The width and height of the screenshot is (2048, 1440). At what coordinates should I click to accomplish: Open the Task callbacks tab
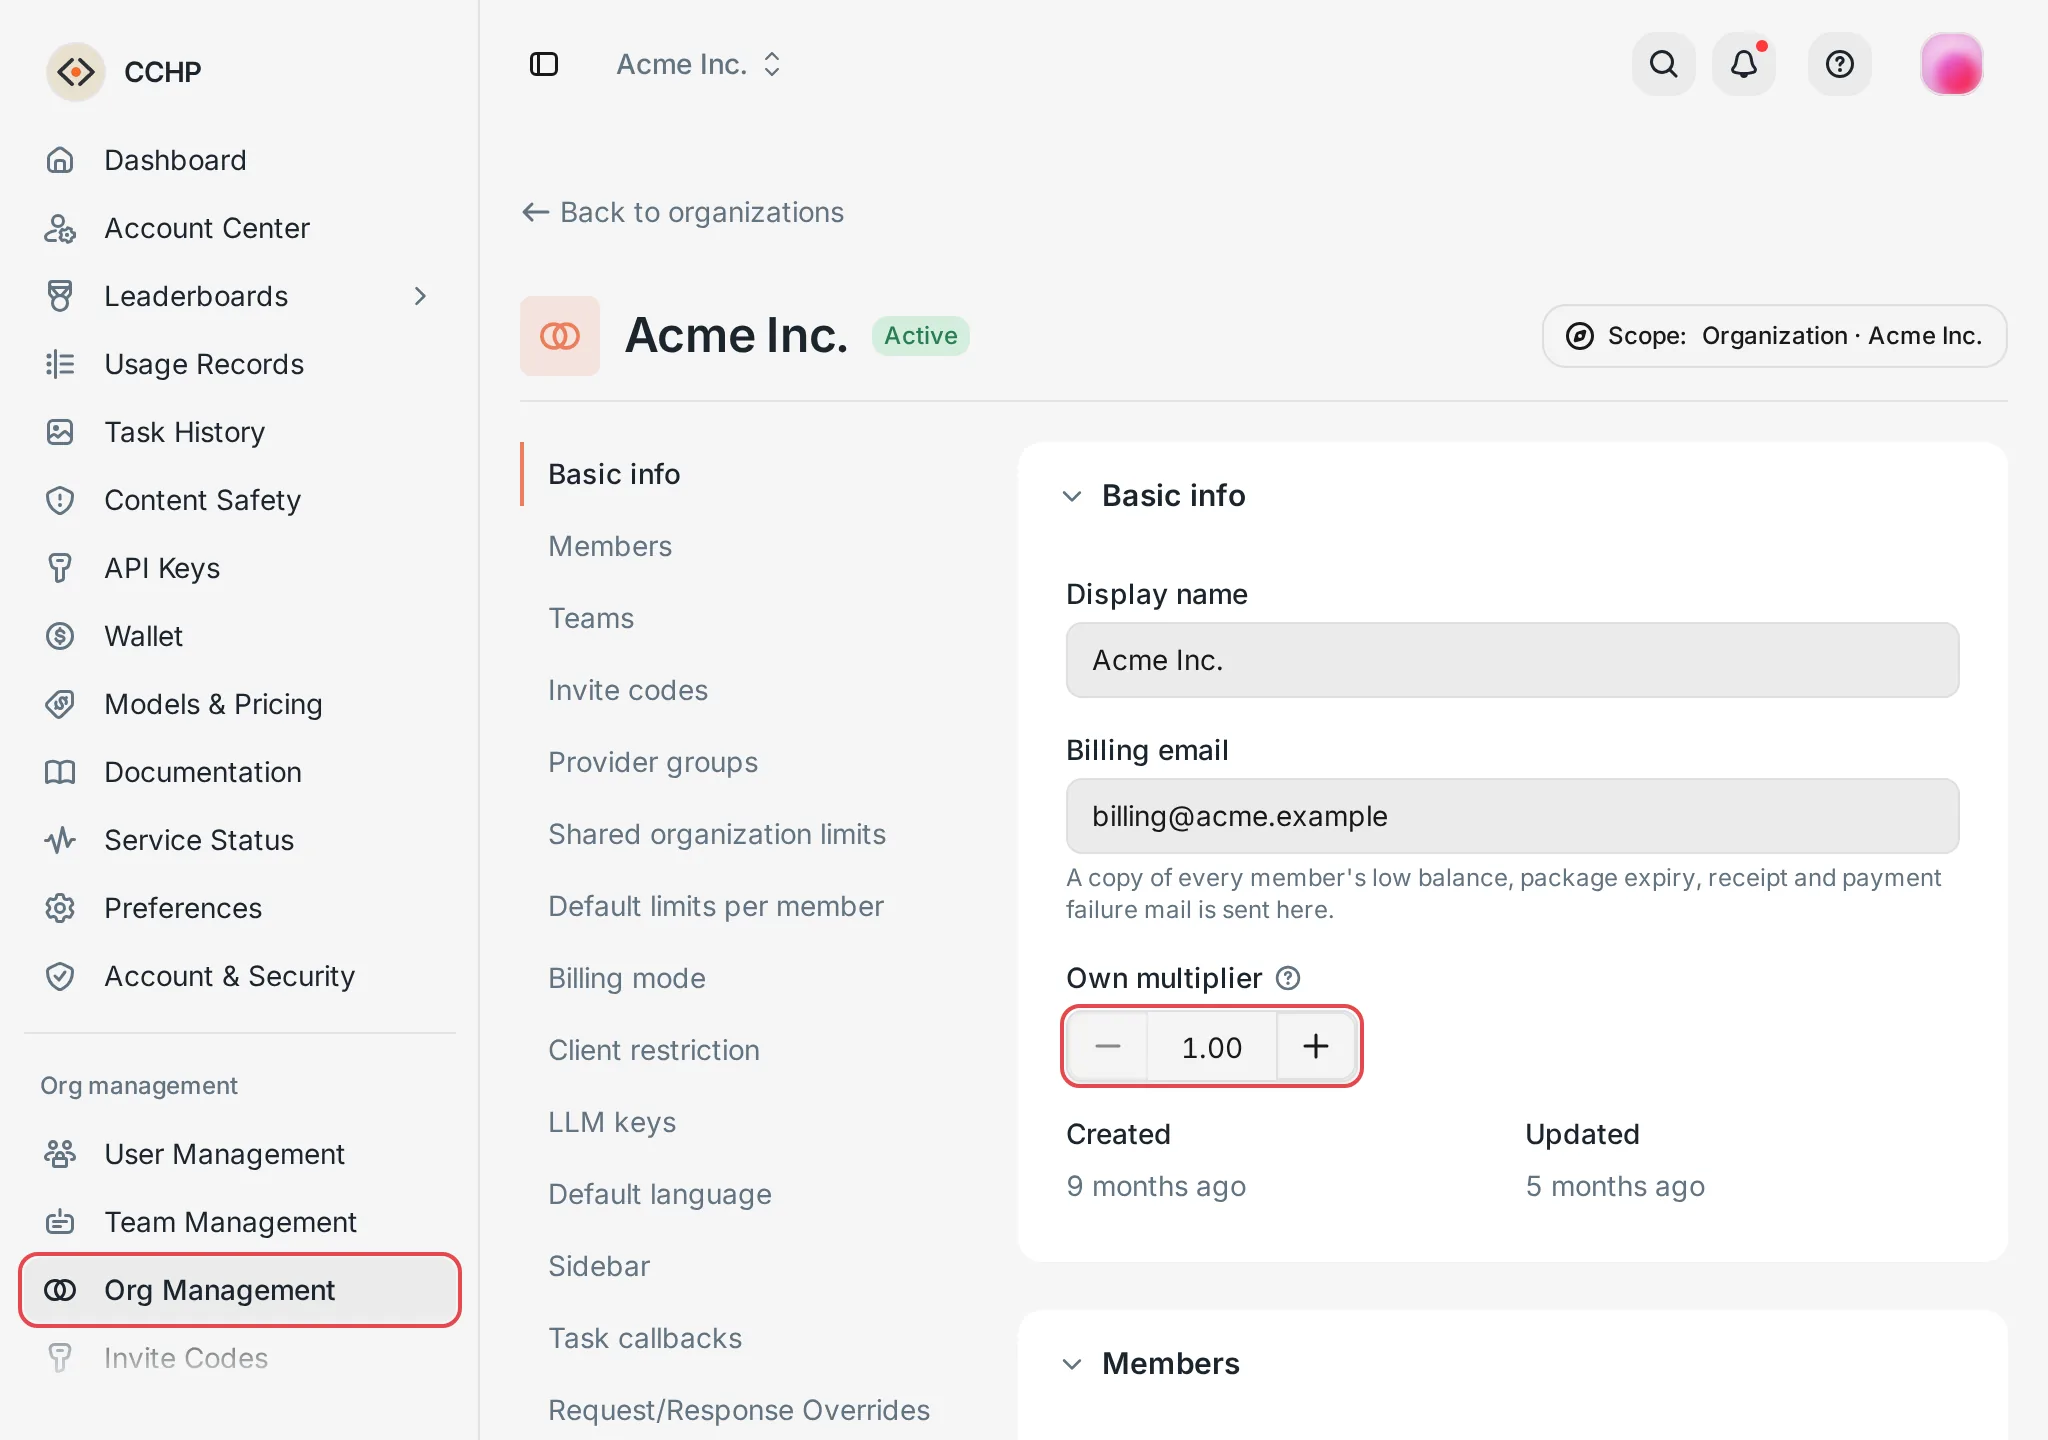coord(645,1338)
